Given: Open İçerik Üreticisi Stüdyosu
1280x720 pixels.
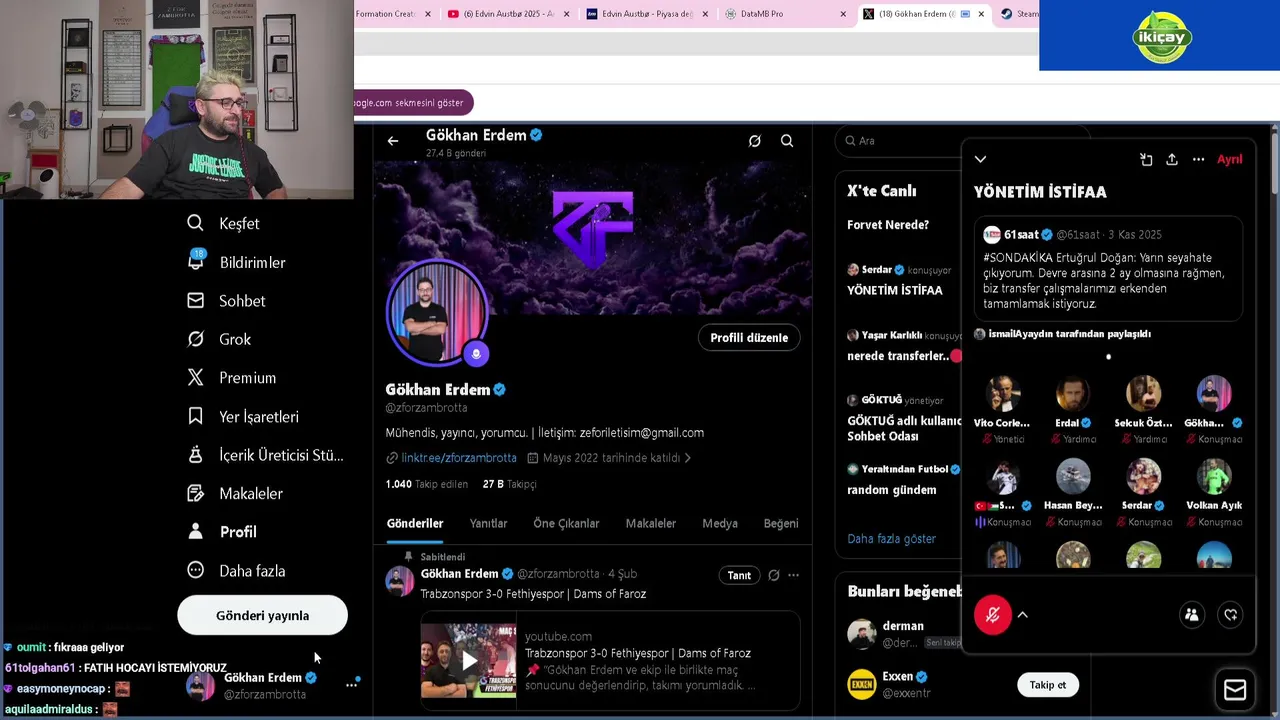Looking at the screenshot, I should [x=266, y=455].
